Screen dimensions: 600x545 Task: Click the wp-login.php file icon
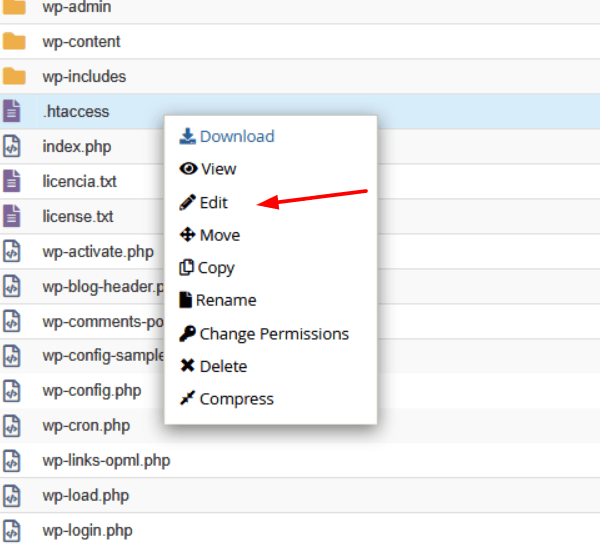point(11,530)
